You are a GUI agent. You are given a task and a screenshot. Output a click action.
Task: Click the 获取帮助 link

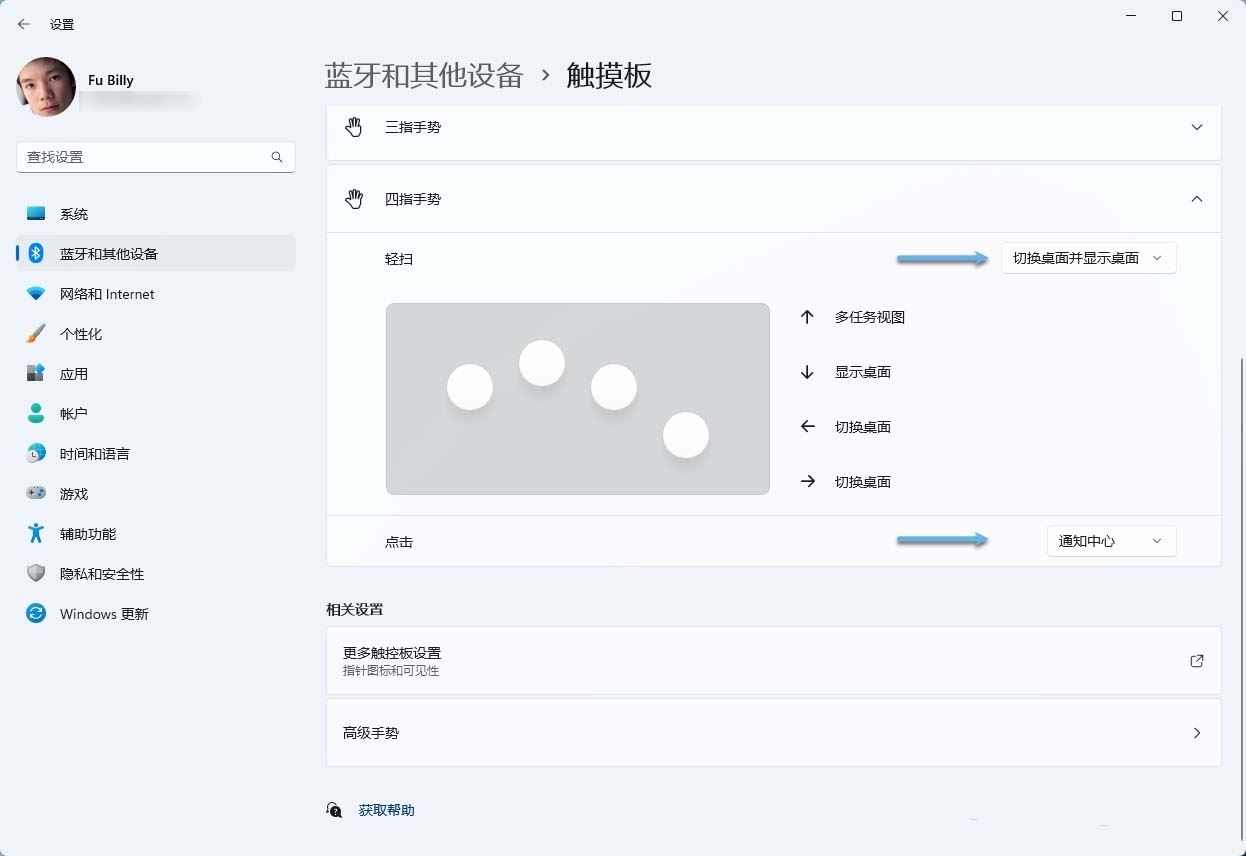coord(385,809)
